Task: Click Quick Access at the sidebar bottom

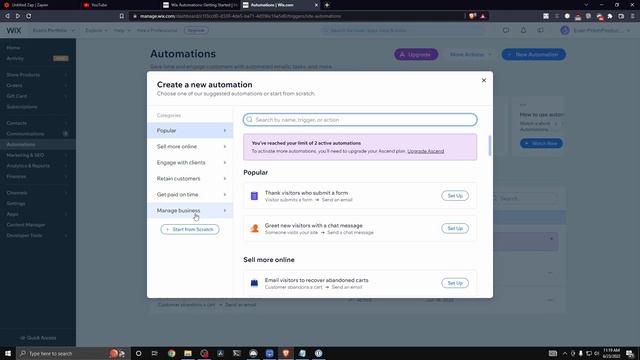Action: click(x=38, y=338)
